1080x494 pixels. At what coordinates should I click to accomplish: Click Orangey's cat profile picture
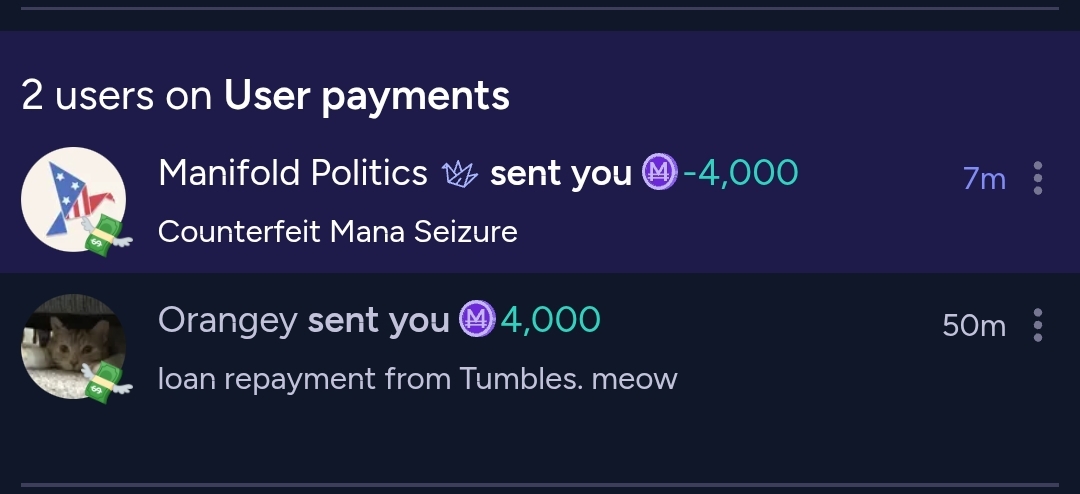pos(74,346)
